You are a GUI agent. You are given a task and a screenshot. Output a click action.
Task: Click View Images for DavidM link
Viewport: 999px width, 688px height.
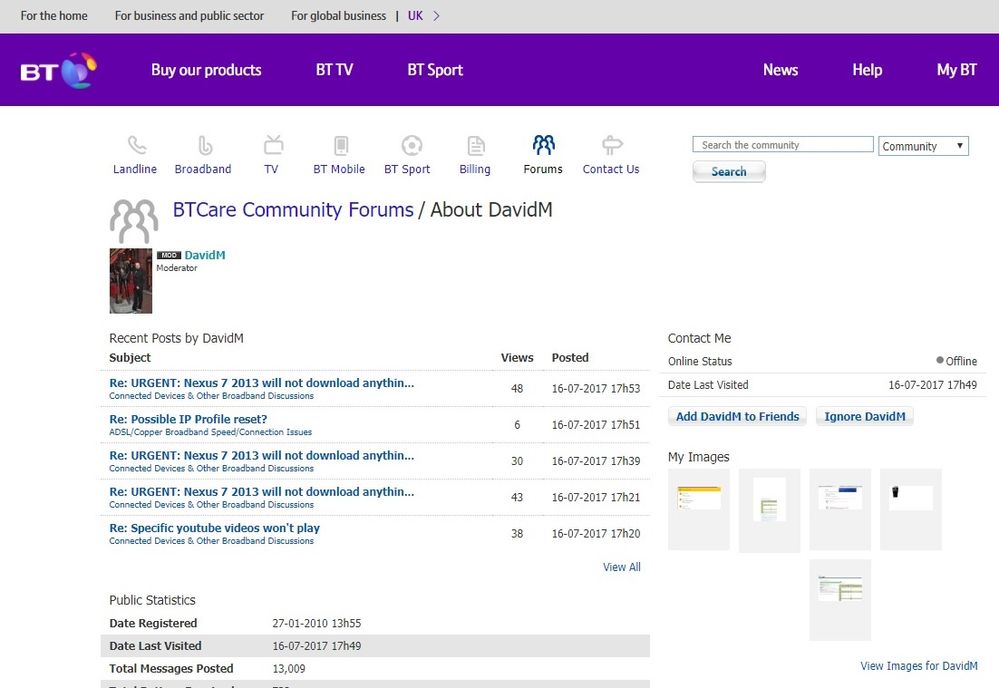click(x=919, y=666)
